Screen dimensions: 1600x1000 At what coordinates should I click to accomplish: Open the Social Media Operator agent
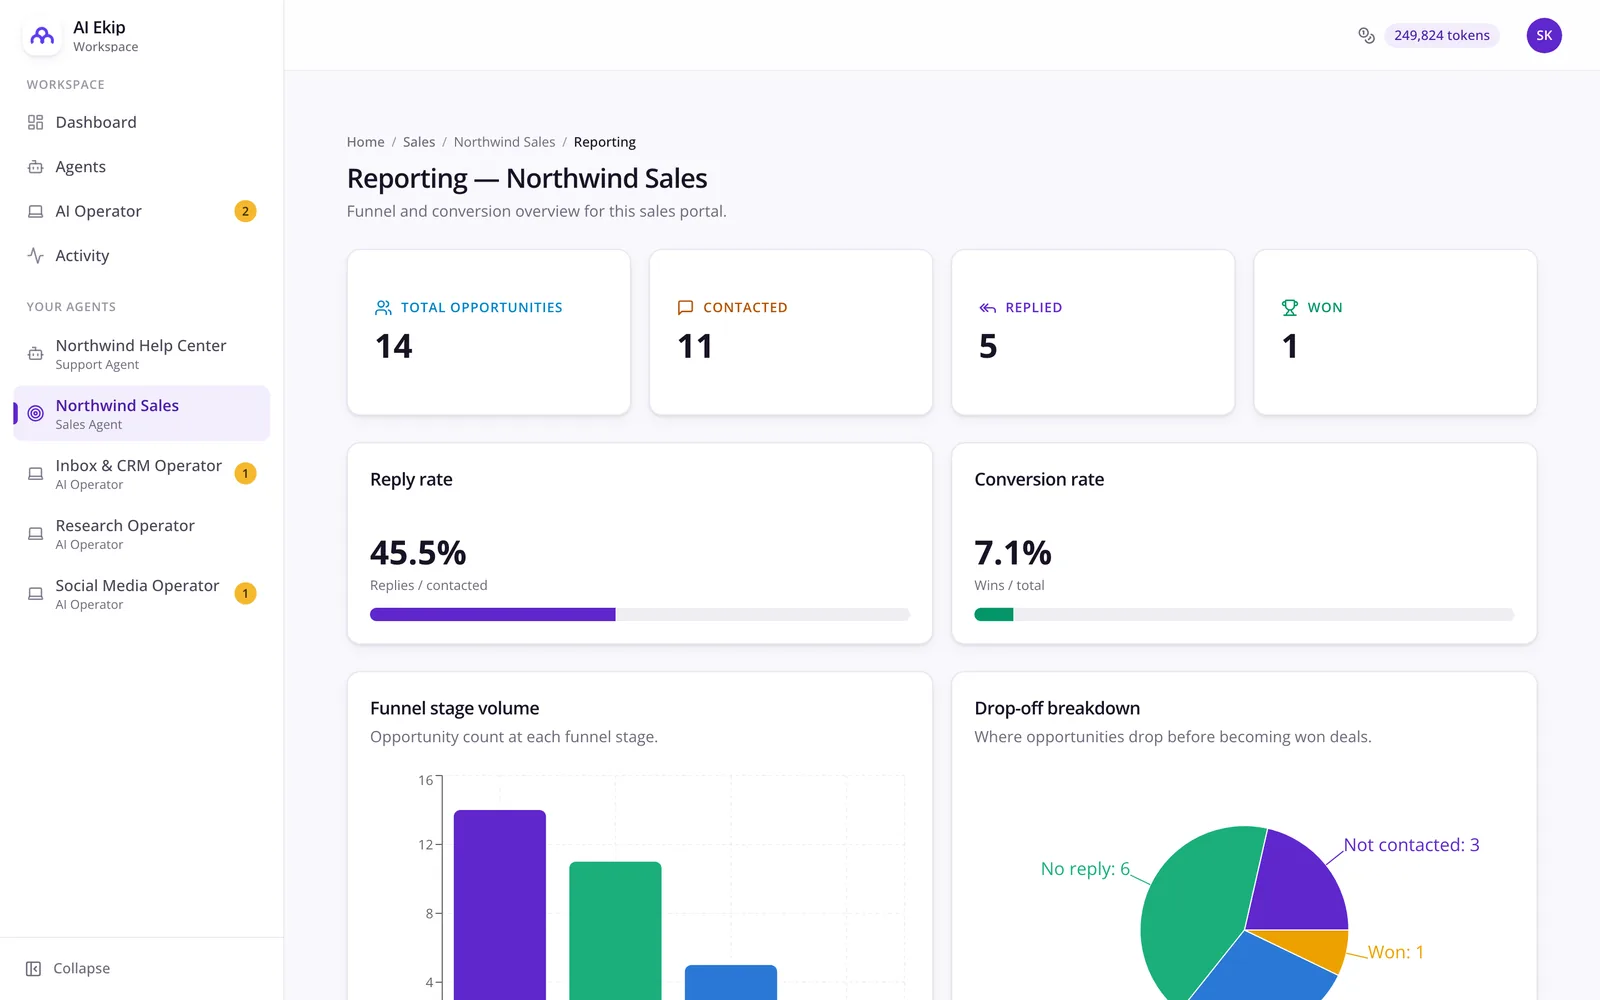[142, 593]
